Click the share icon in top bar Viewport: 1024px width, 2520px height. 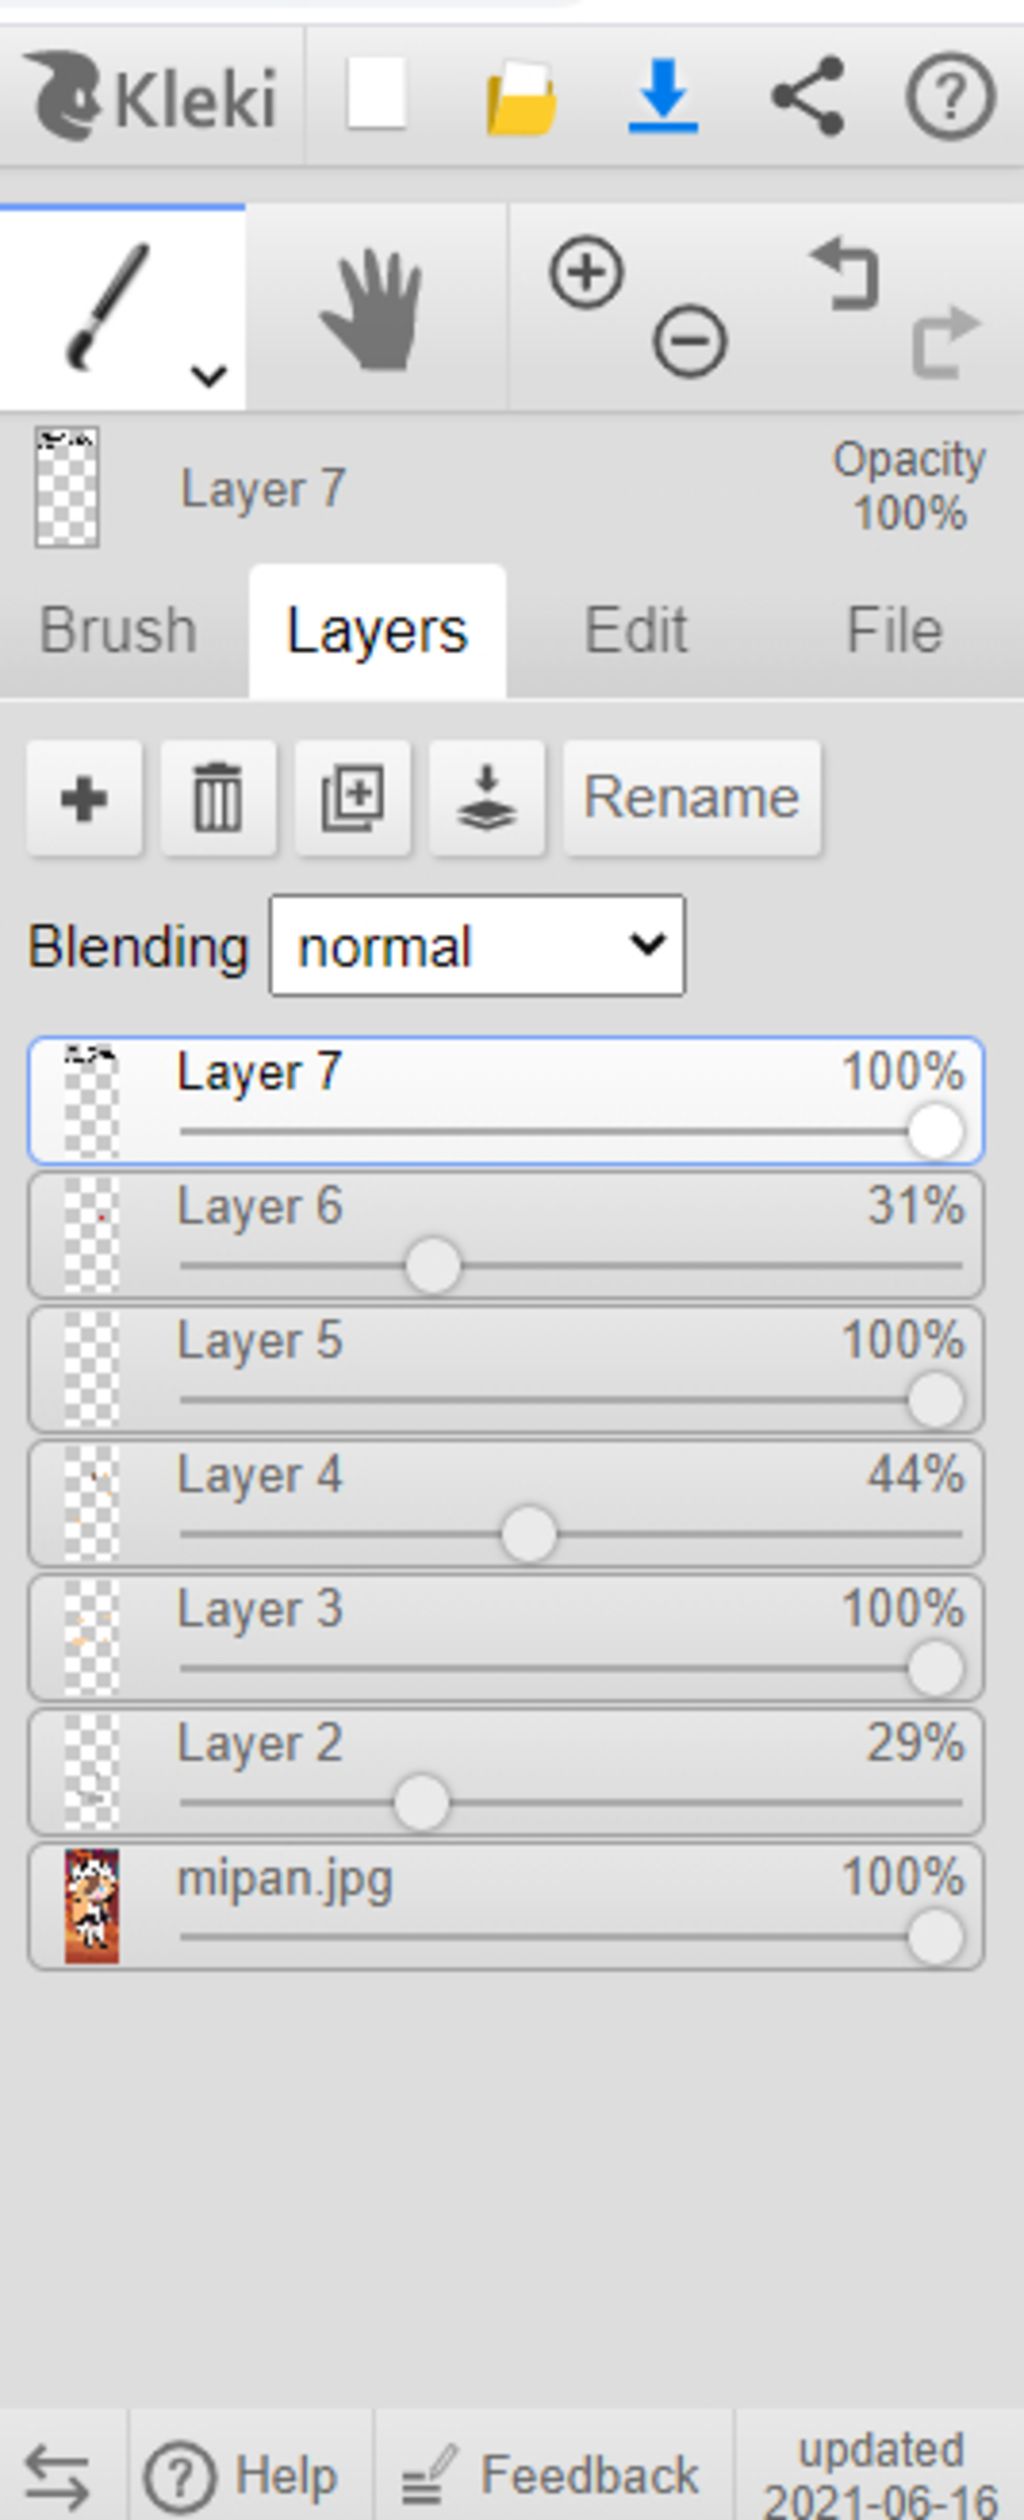point(808,96)
